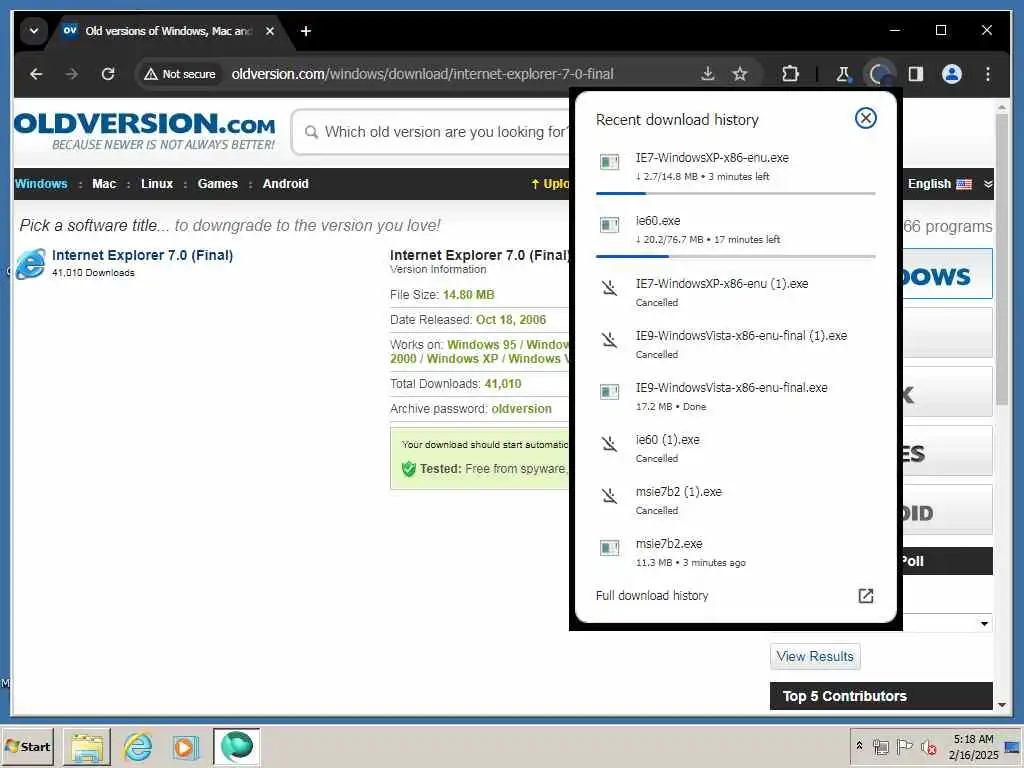1024x768 pixels.
Task: Click the address bar URL
Action: [422, 74]
